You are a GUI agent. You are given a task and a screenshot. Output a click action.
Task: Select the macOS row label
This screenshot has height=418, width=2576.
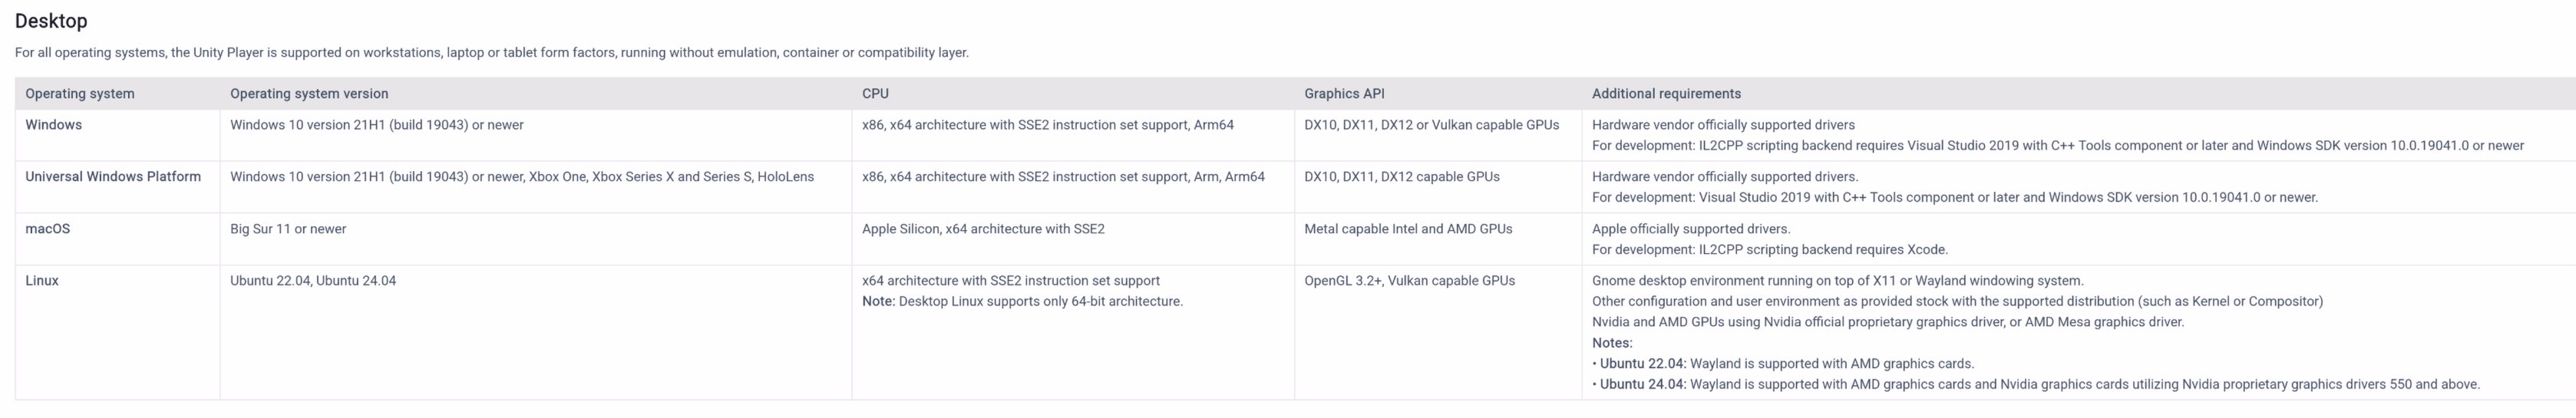click(x=48, y=229)
